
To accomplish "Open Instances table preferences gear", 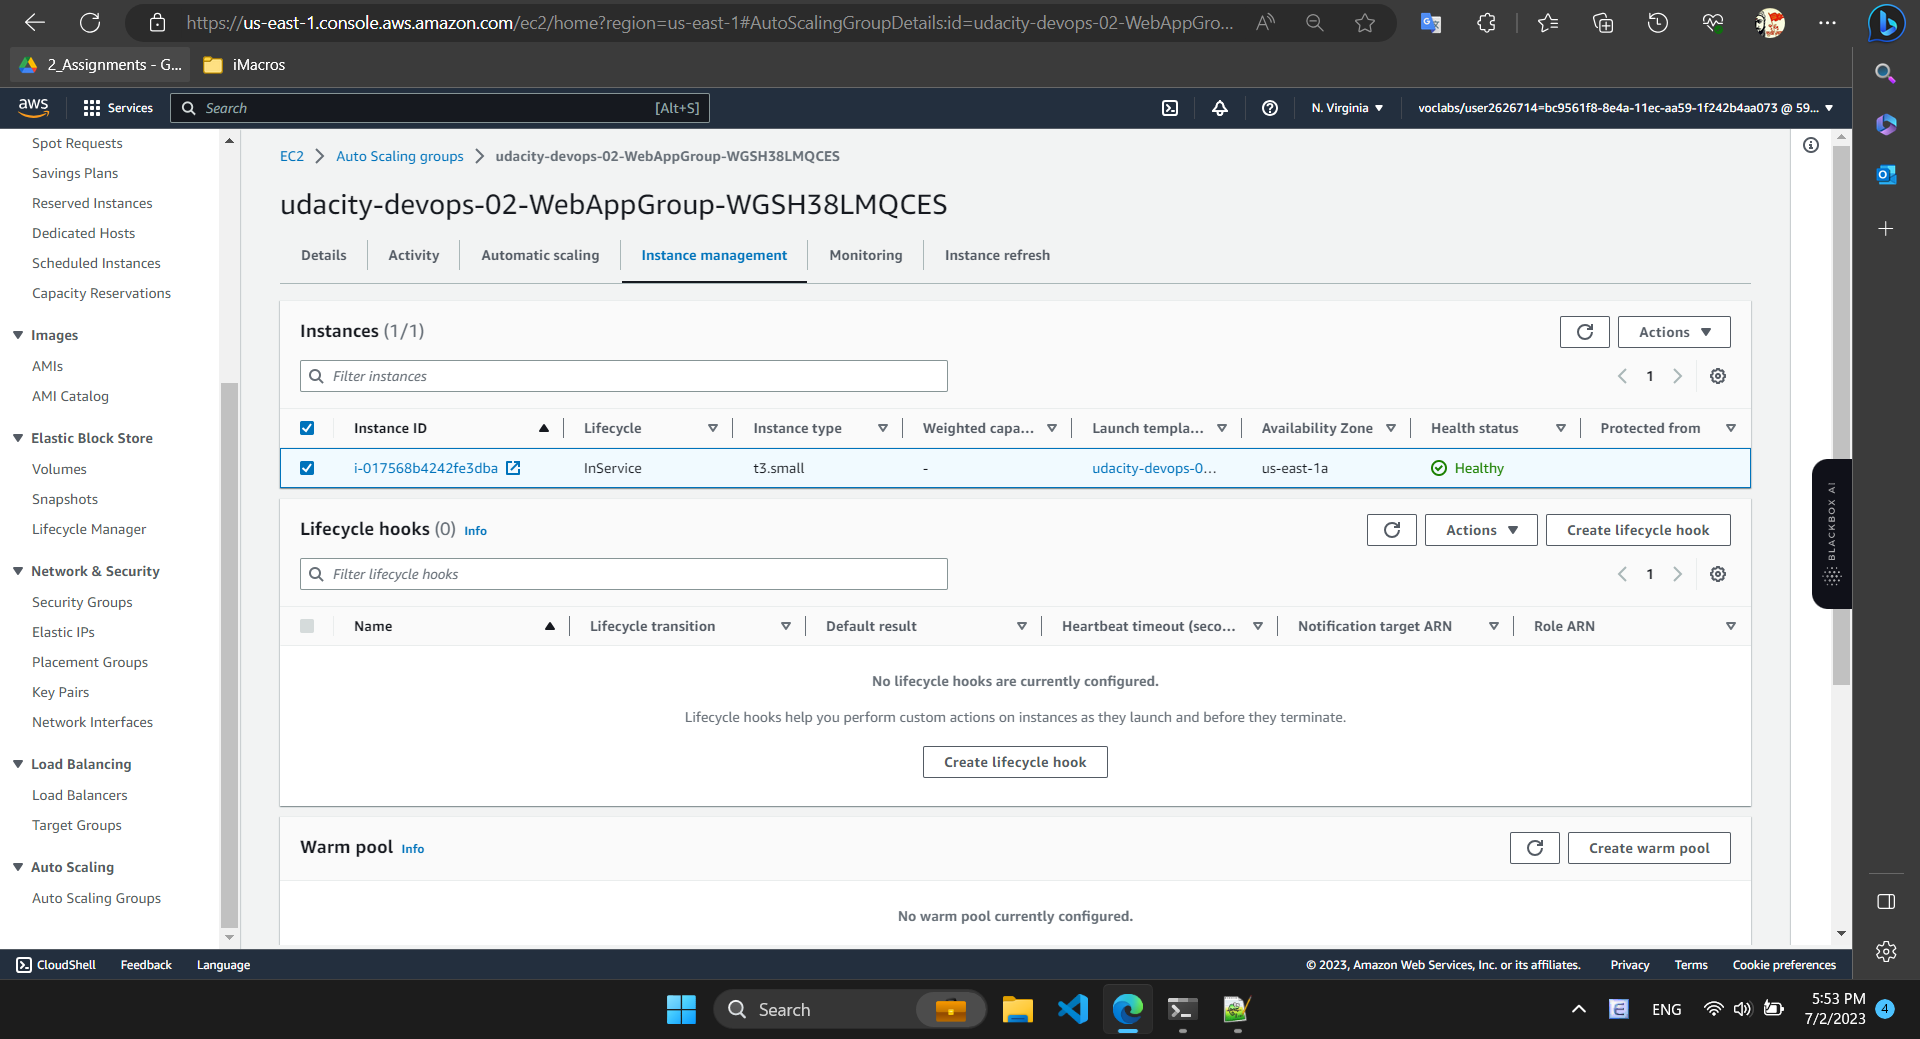I will coord(1718,376).
